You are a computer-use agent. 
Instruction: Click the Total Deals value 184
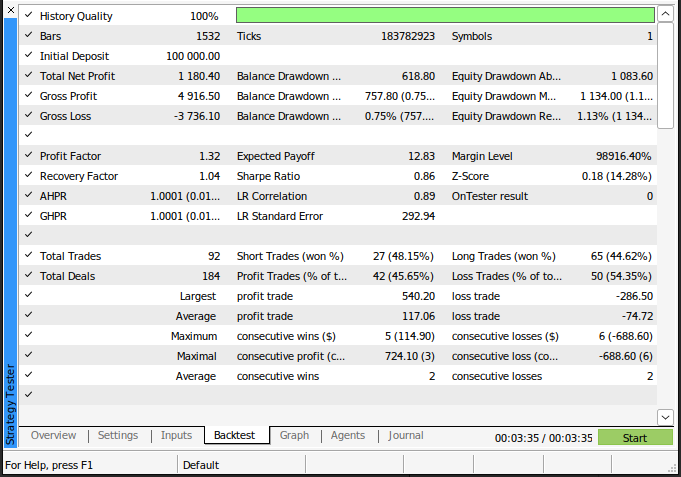(211, 276)
